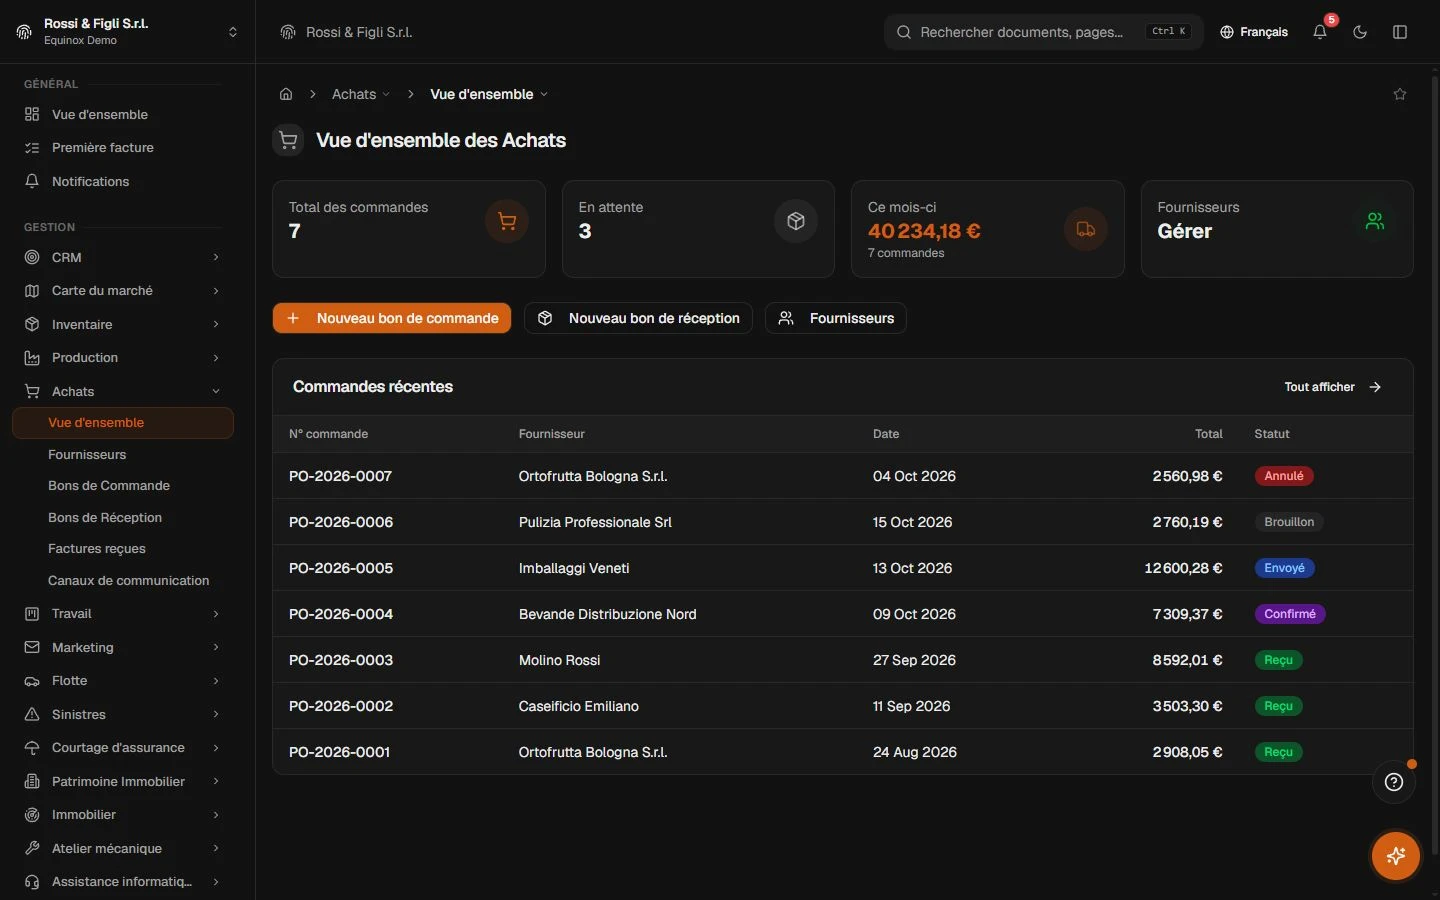Toggle dark mode with the moon icon
This screenshot has height=900, width=1440.
coord(1360,32)
